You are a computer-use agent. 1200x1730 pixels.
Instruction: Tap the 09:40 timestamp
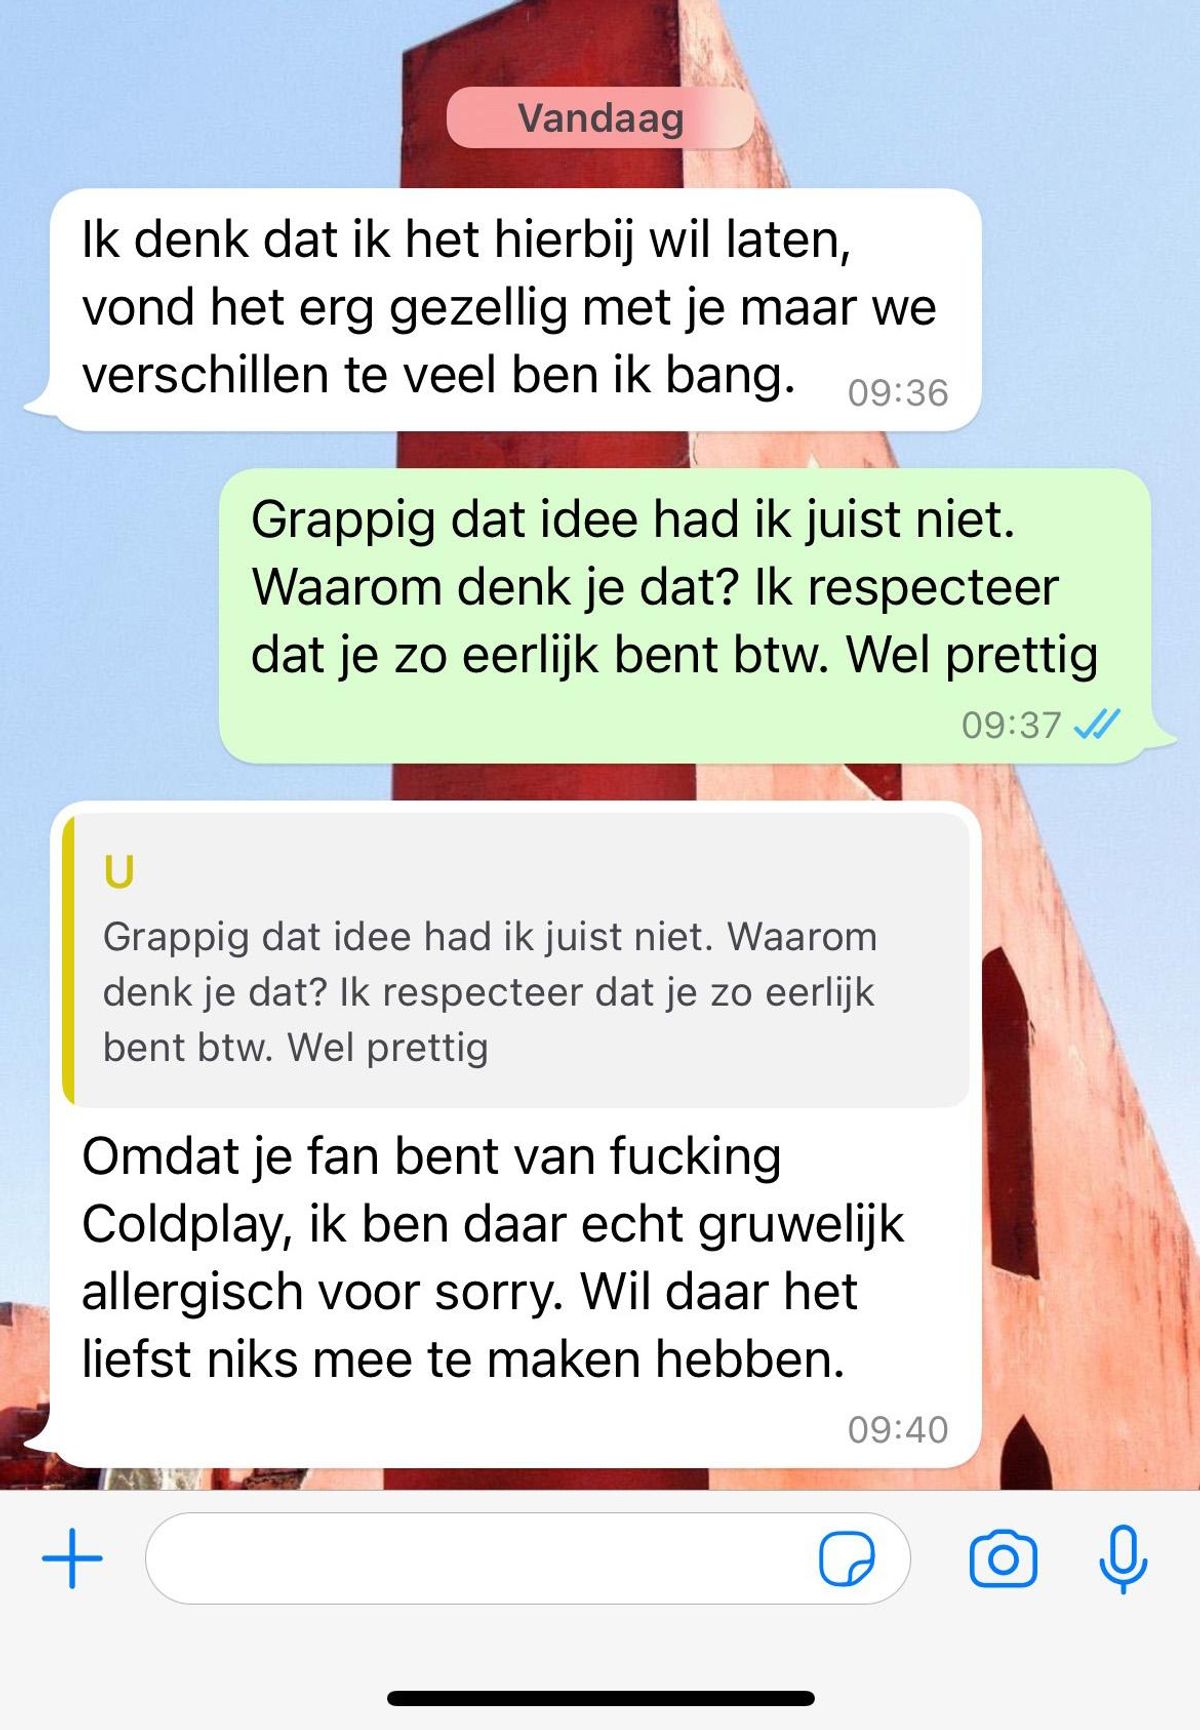pos(898,1430)
